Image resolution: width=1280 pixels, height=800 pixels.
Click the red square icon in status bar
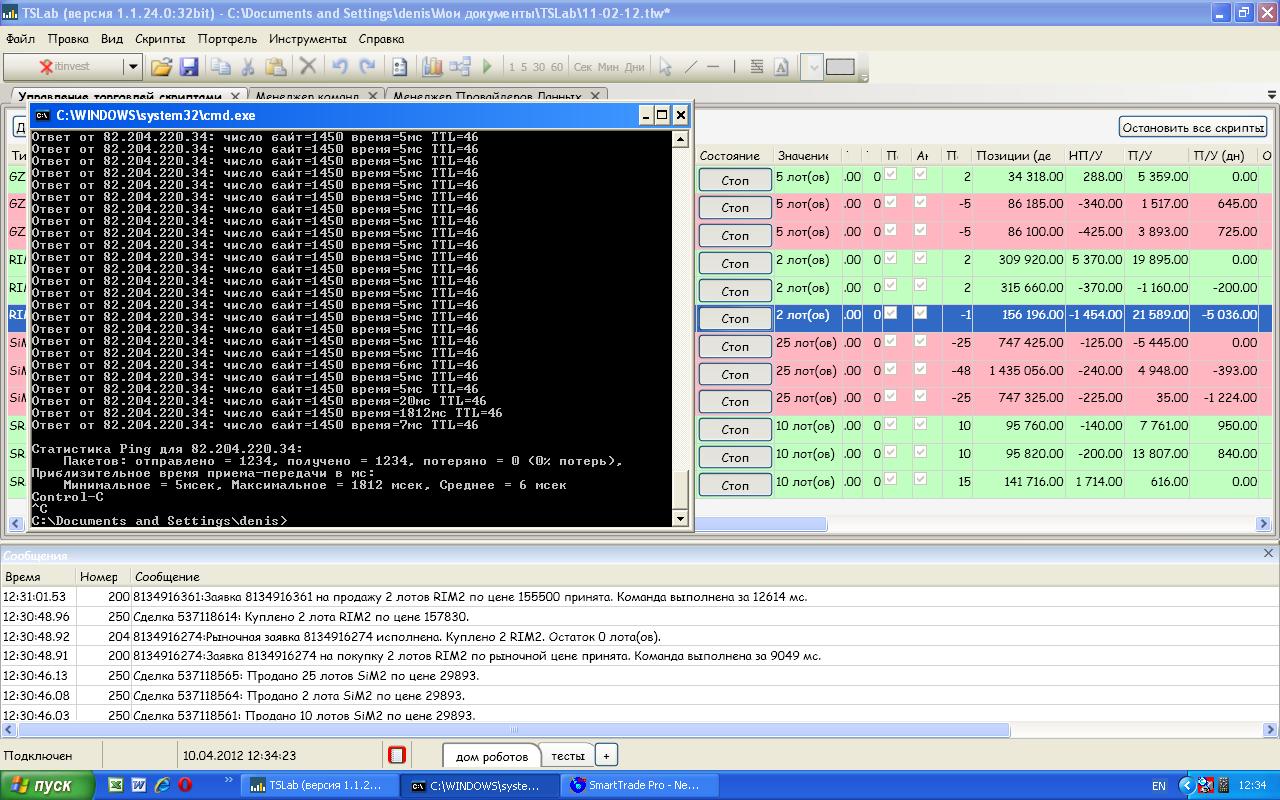[x=397, y=755]
